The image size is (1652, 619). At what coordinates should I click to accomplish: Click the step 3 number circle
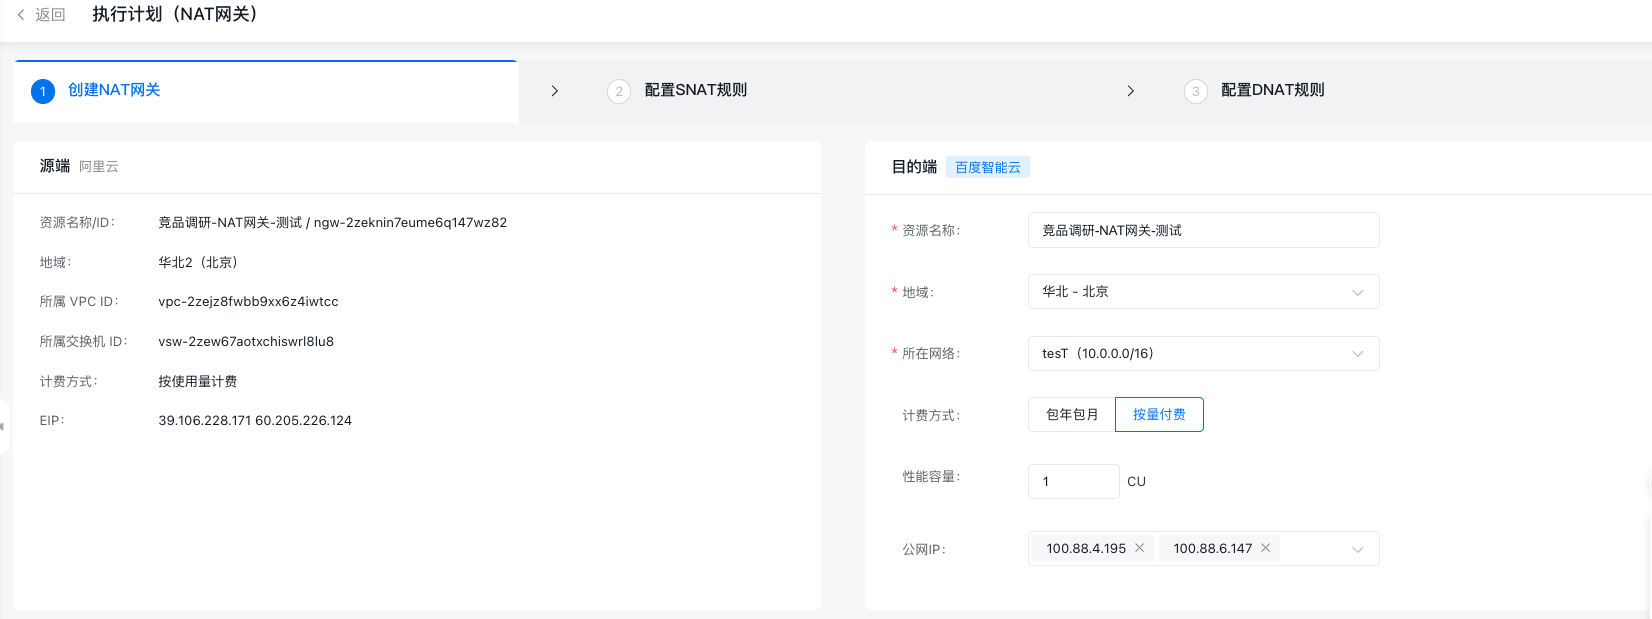(x=1196, y=91)
